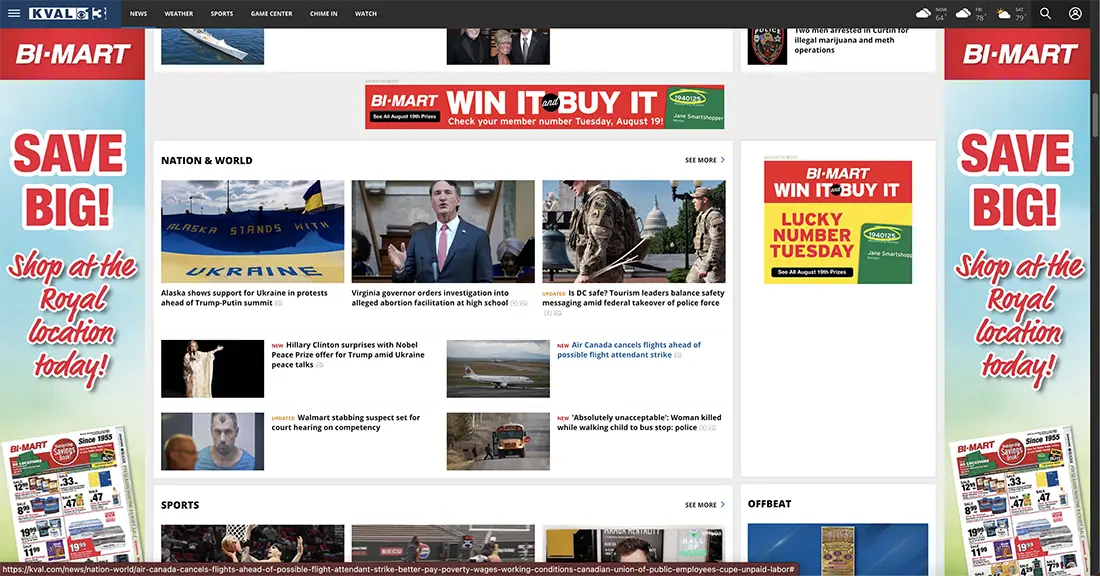
Task: Open 'Absolutely unacceptable' bus stop headline
Action: (638, 422)
